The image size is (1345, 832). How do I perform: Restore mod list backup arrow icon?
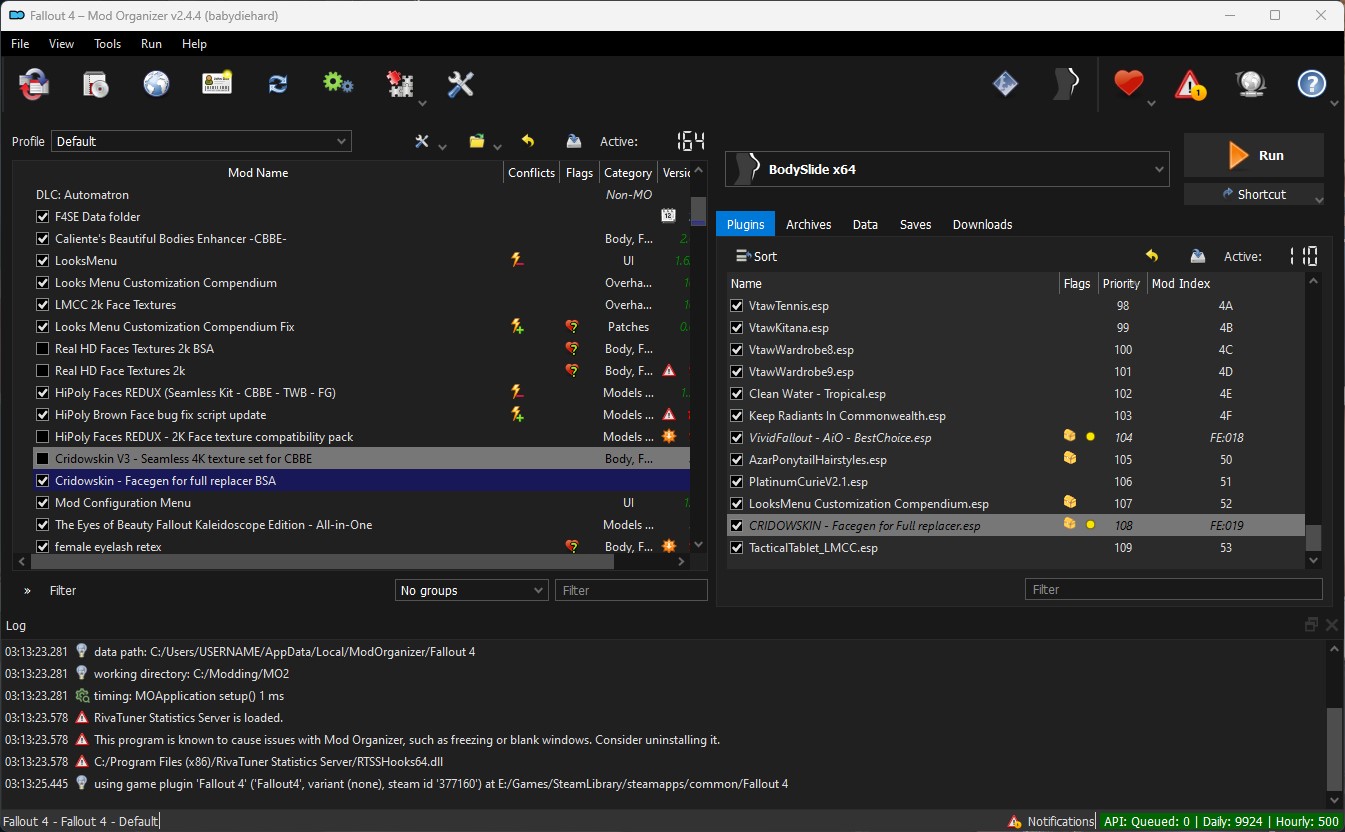pos(528,142)
